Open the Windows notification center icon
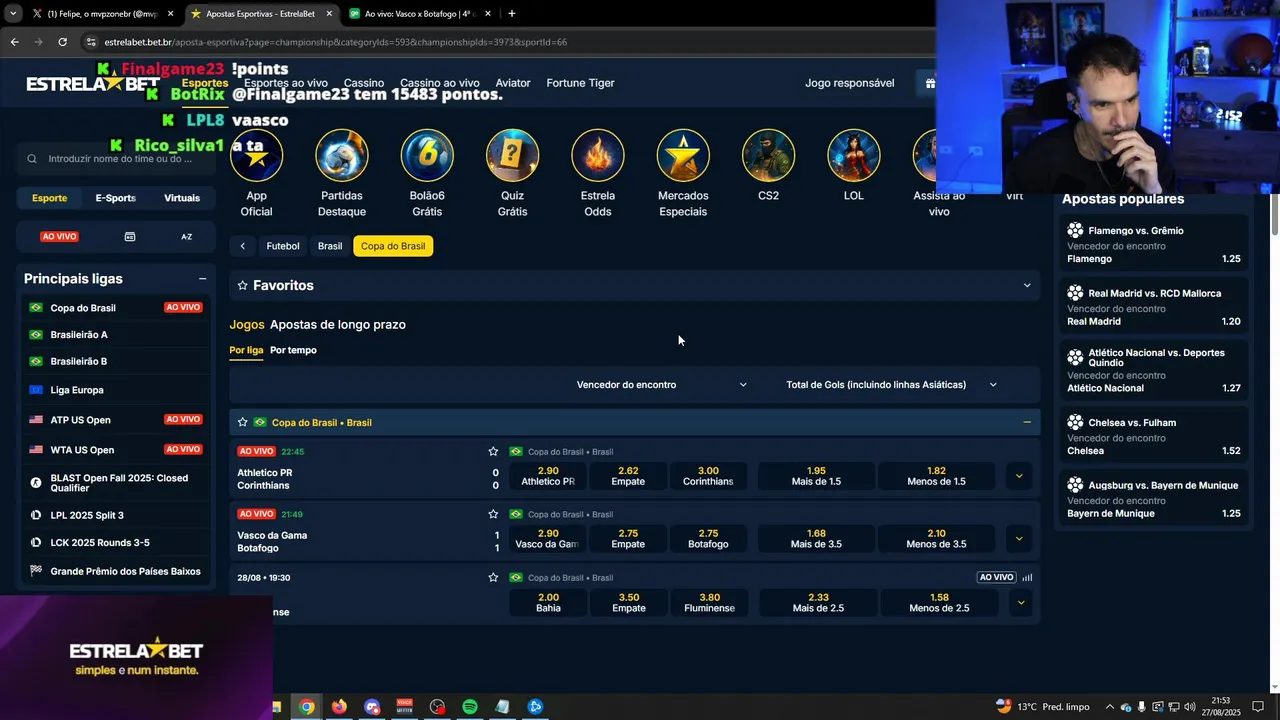Screen dimensions: 1280x720 (x=1258, y=707)
